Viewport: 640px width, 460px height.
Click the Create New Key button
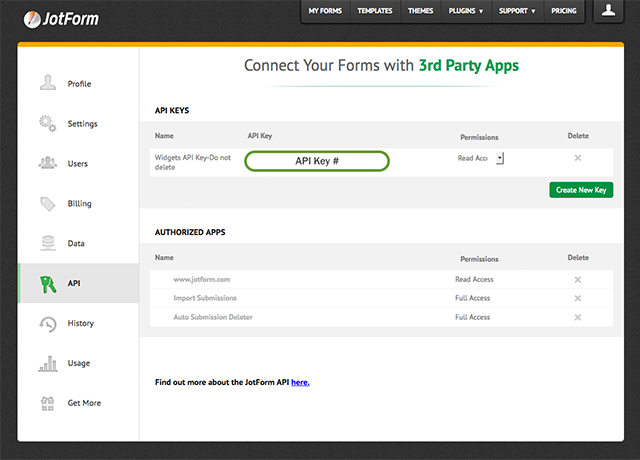pos(581,190)
